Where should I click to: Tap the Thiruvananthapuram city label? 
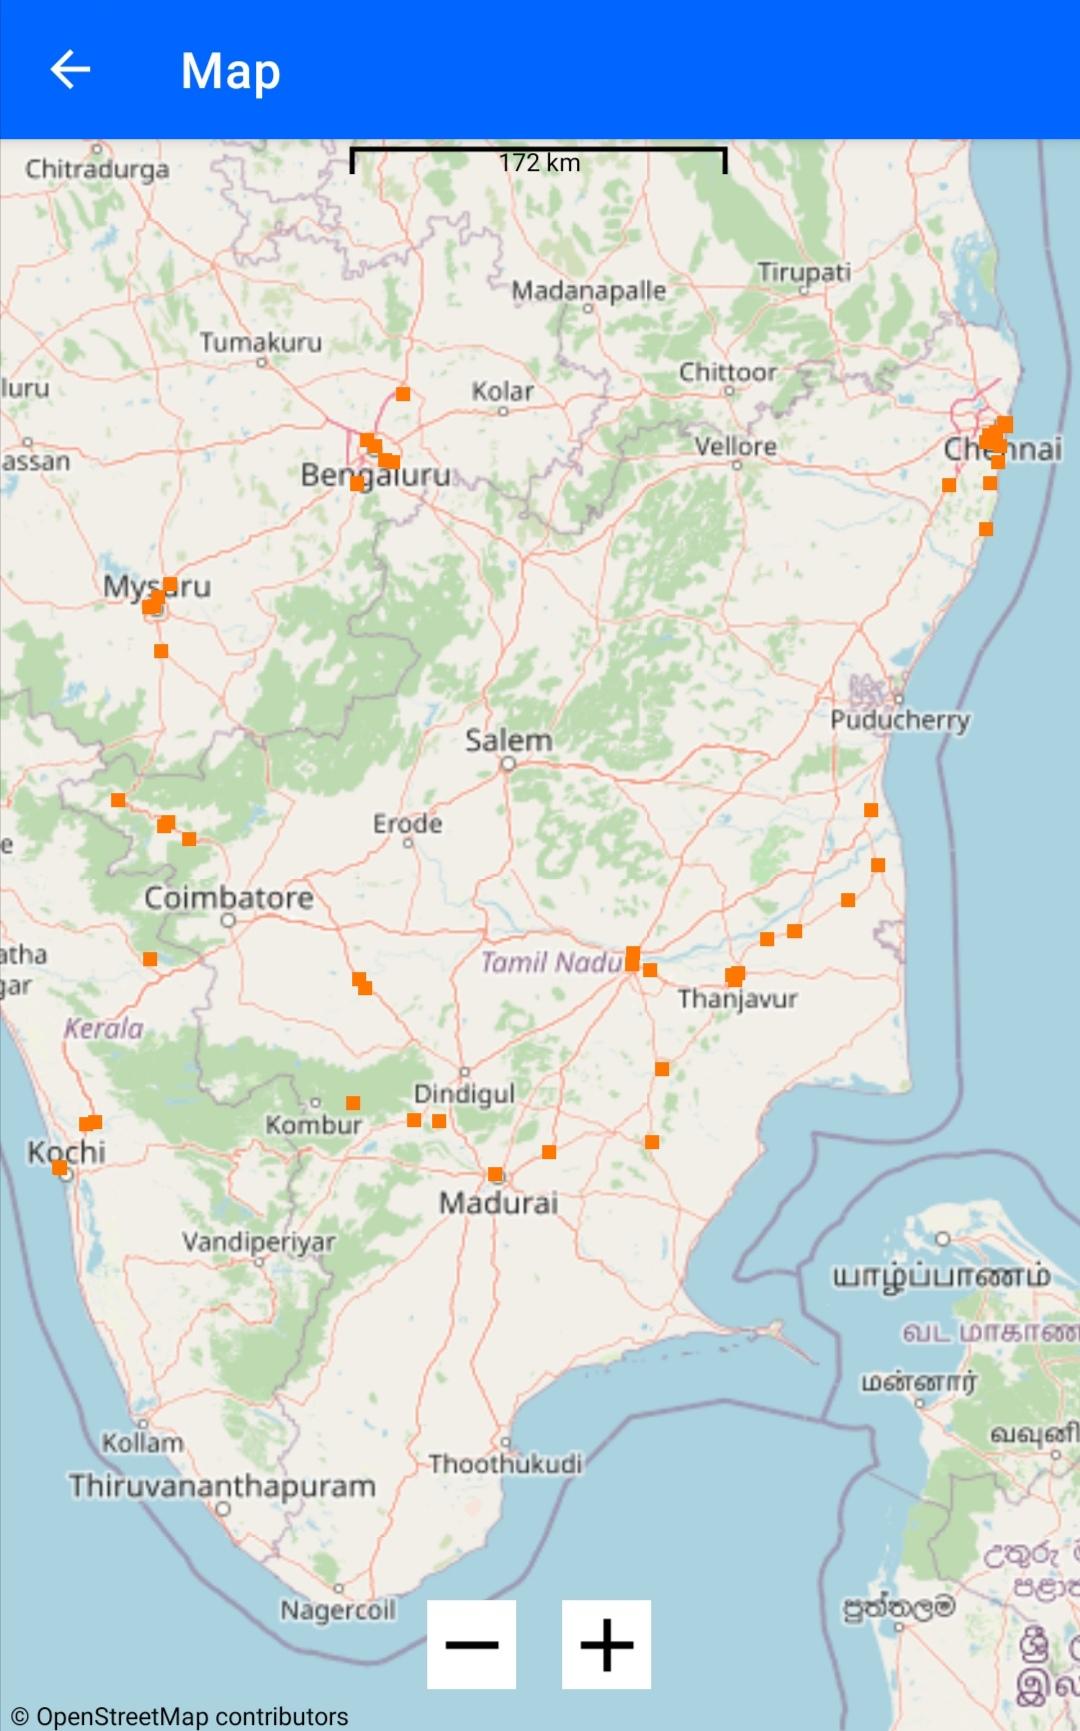(x=222, y=1486)
